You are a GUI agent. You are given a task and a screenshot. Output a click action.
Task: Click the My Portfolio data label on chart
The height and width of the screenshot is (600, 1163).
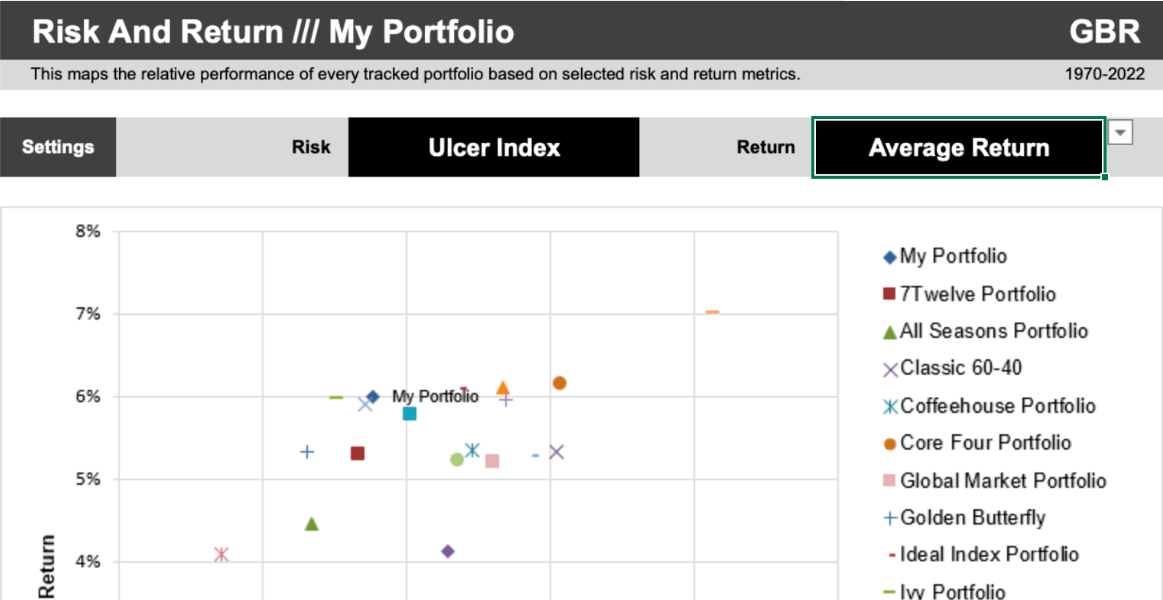[x=435, y=397]
